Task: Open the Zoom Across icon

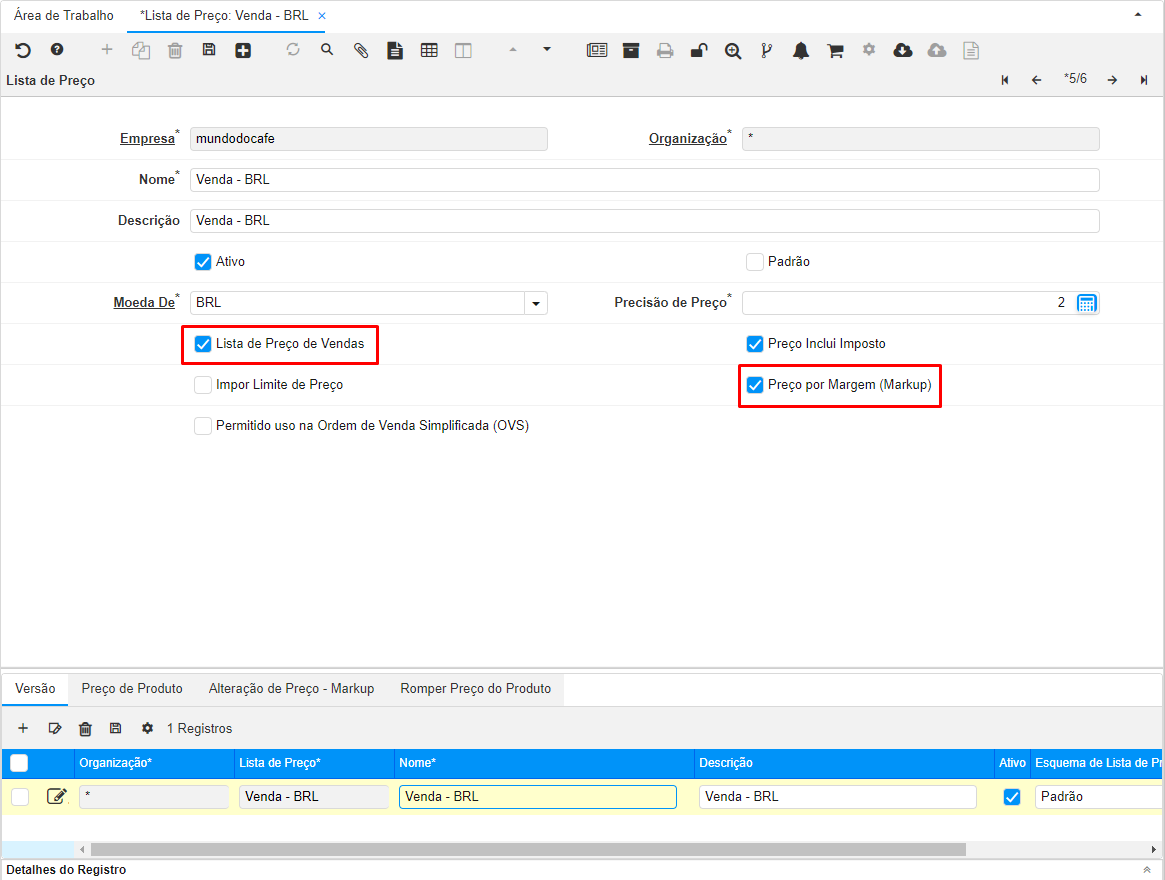Action: 733,50
